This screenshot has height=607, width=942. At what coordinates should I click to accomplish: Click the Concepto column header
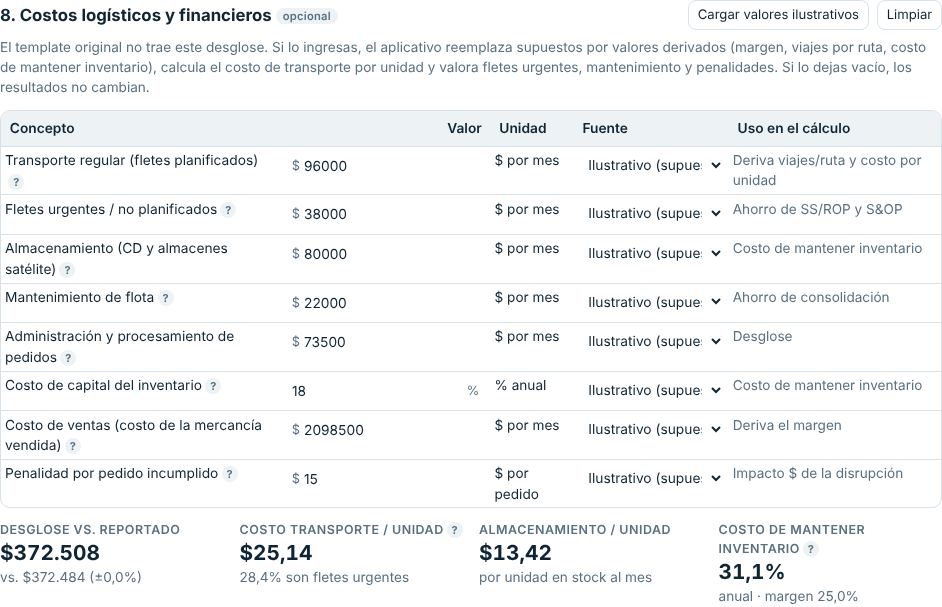coord(42,128)
